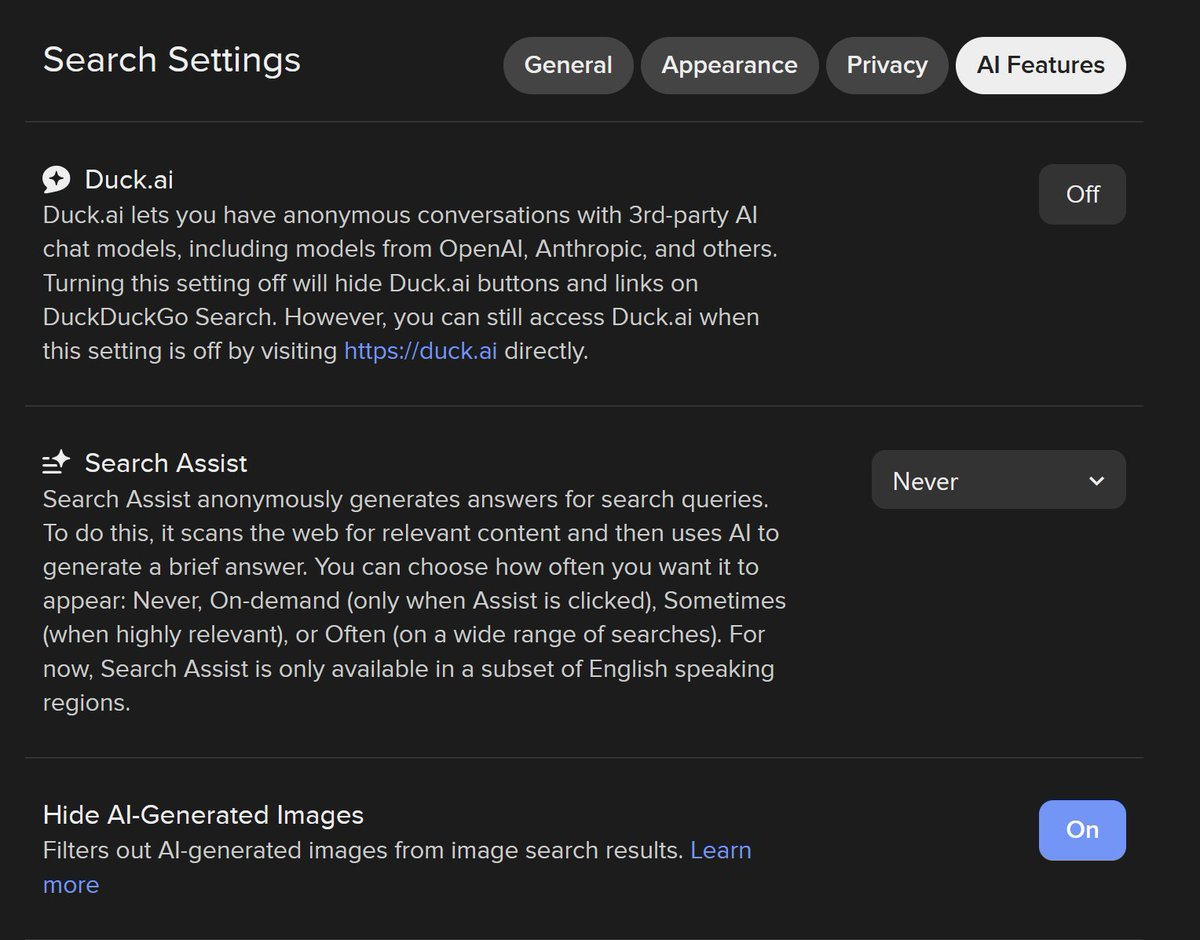The image size is (1200, 940).
Task: Click the Duck.ai description paragraph
Action: tap(400, 284)
